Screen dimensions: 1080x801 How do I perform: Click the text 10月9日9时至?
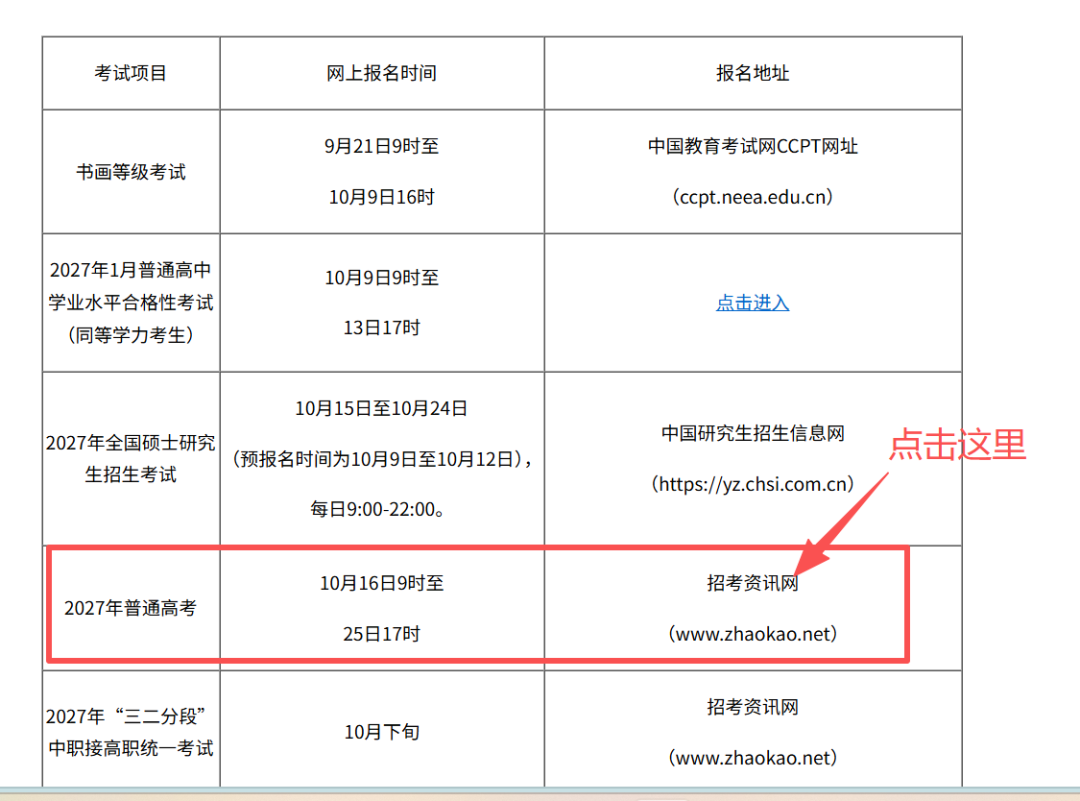tap(382, 278)
